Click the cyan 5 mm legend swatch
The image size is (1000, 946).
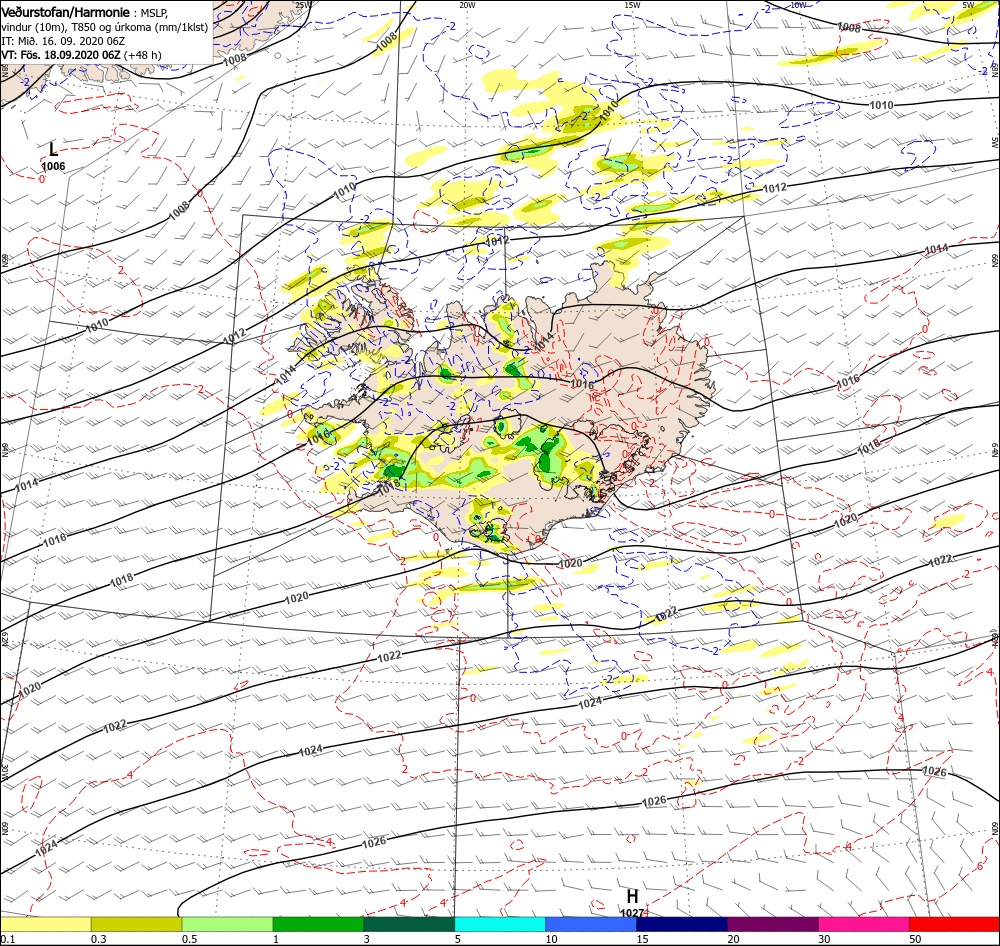[x=500, y=924]
